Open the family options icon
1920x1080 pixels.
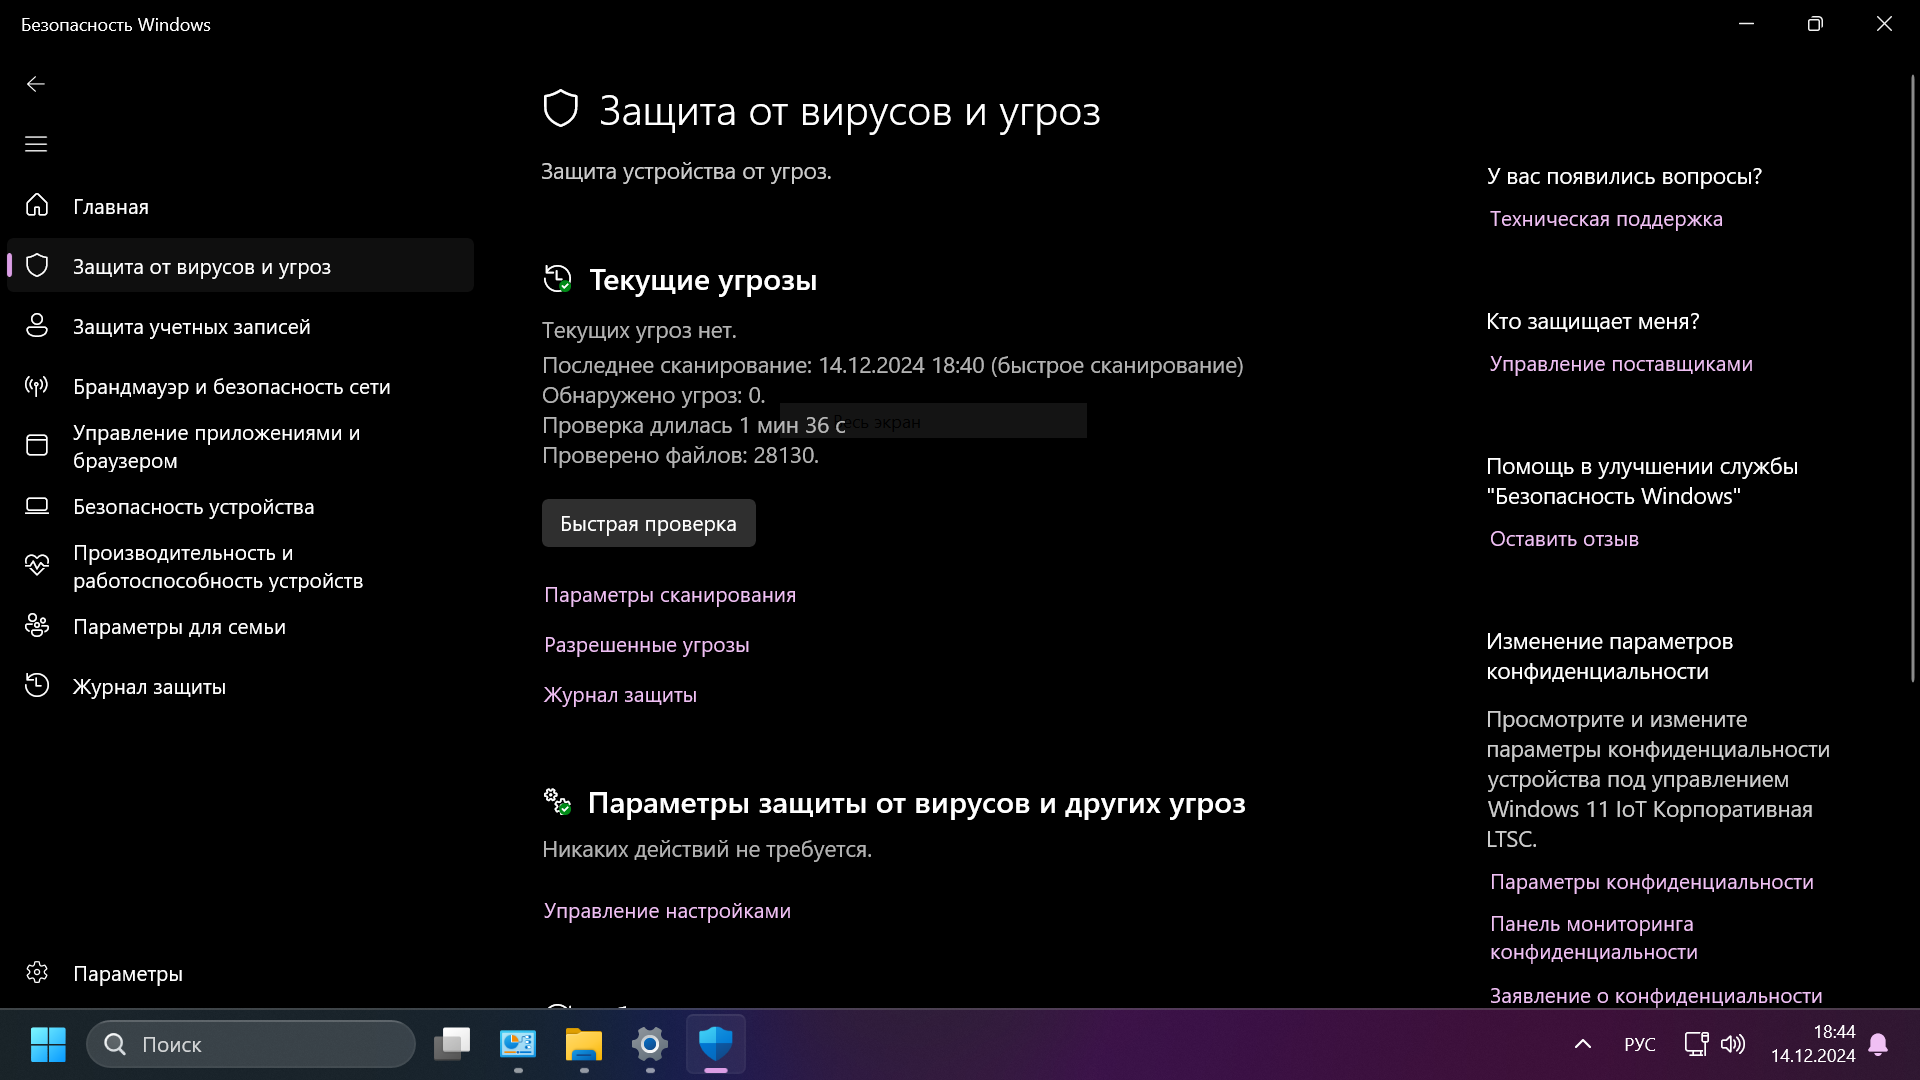[37, 626]
